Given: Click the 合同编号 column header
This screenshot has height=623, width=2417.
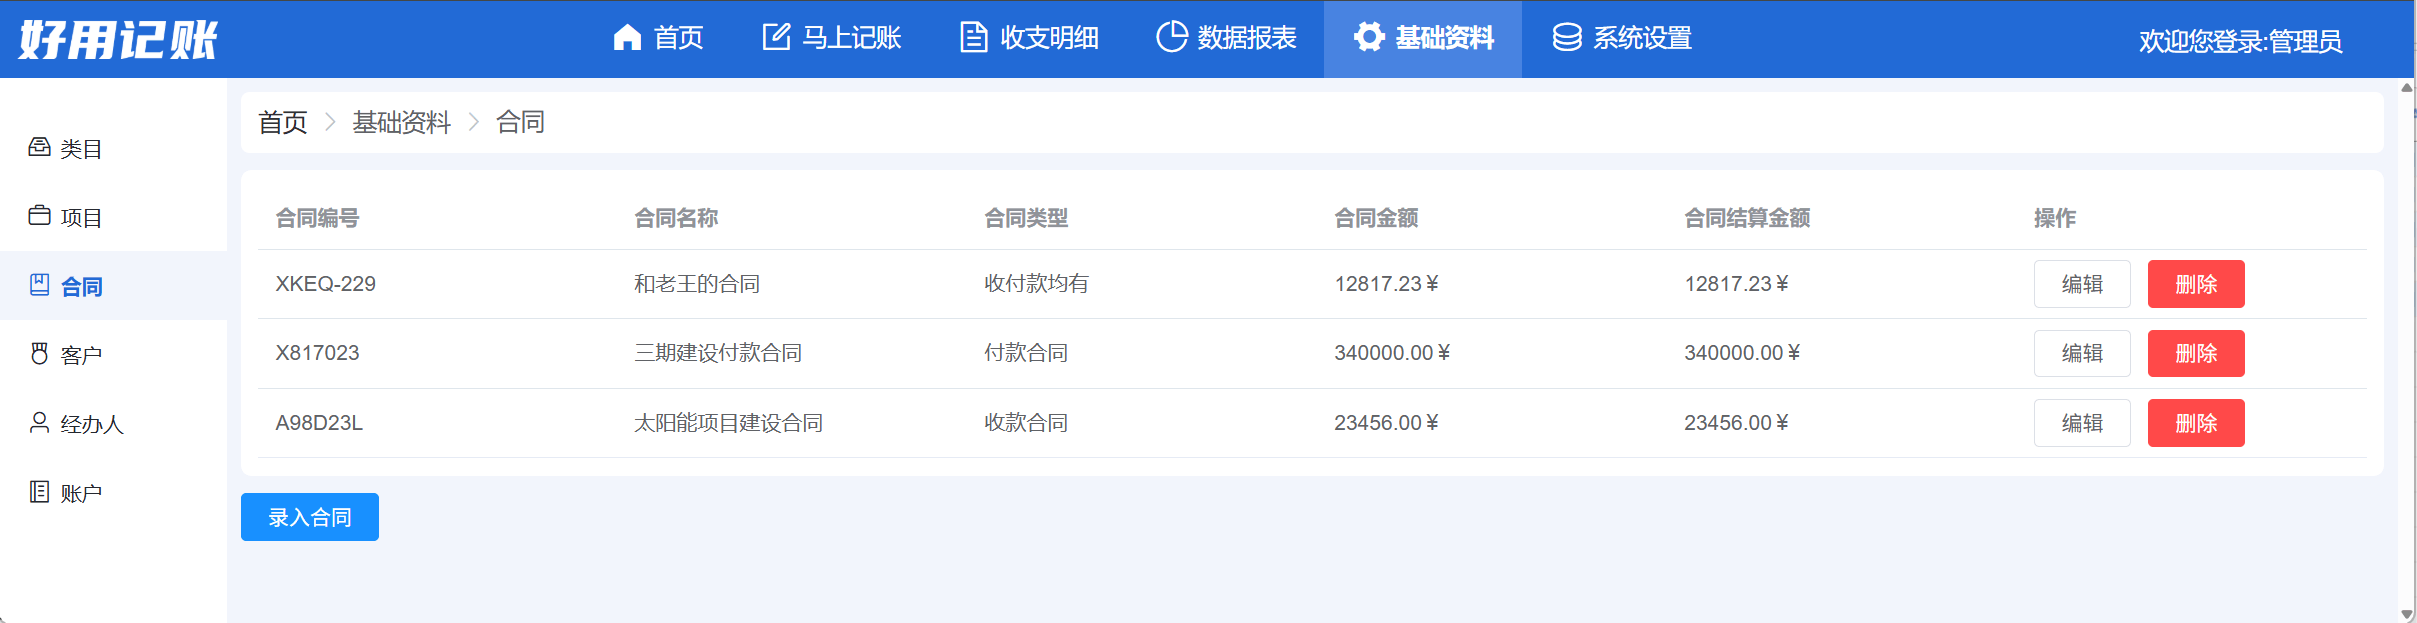Looking at the screenshot, I should pos(317,217).
